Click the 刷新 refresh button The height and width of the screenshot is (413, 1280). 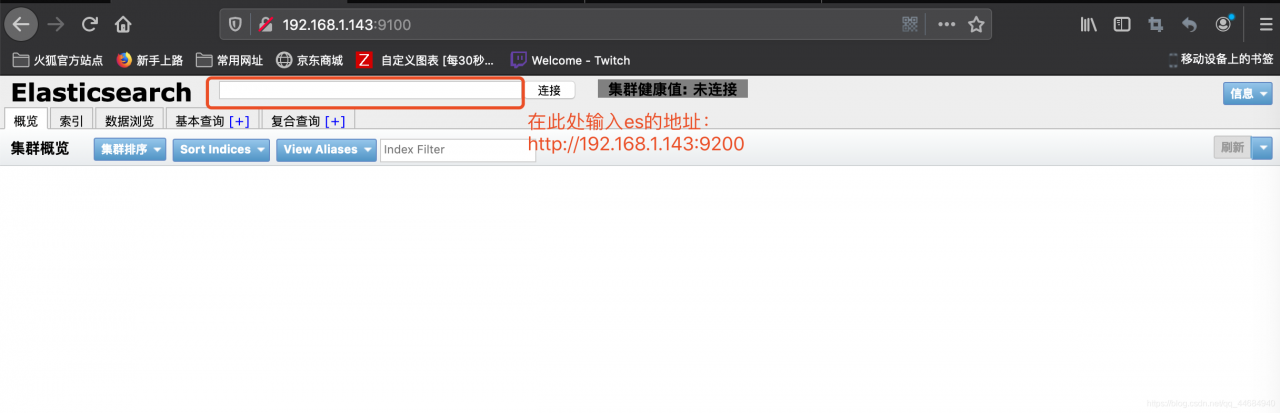pyautogui.click(x=1232, y=148)
